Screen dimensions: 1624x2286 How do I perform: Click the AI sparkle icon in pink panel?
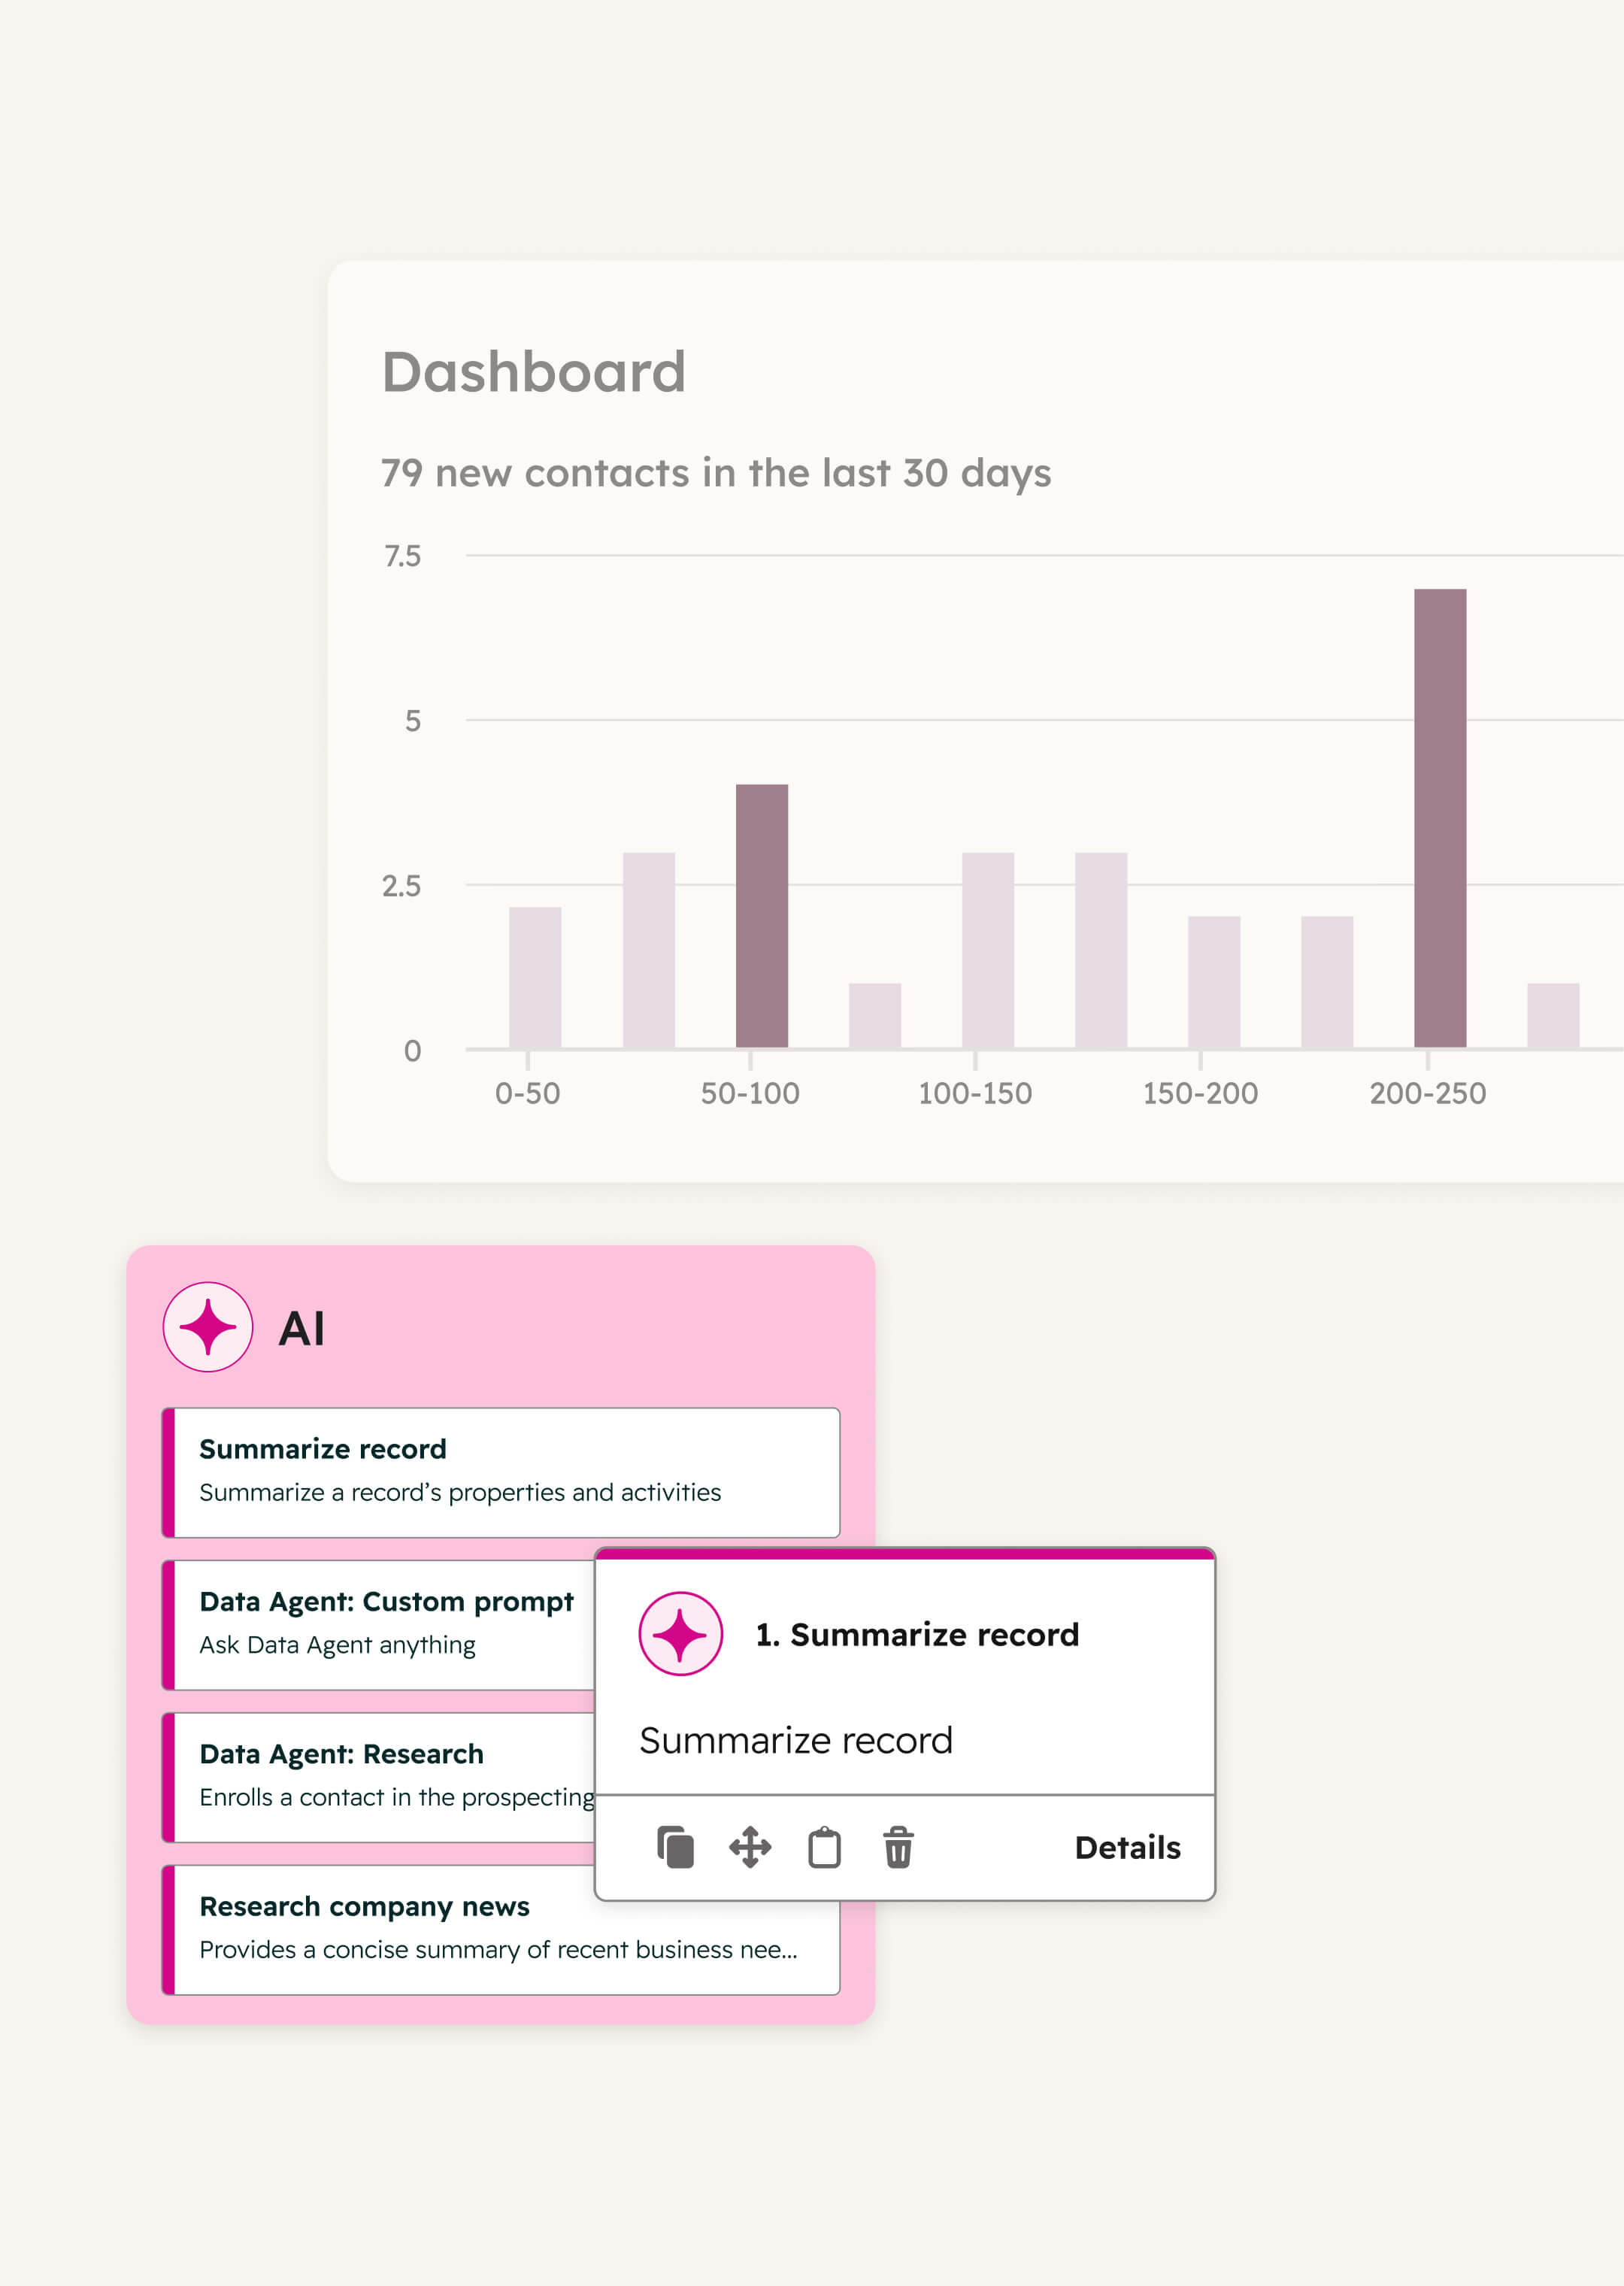point(208,1327)
